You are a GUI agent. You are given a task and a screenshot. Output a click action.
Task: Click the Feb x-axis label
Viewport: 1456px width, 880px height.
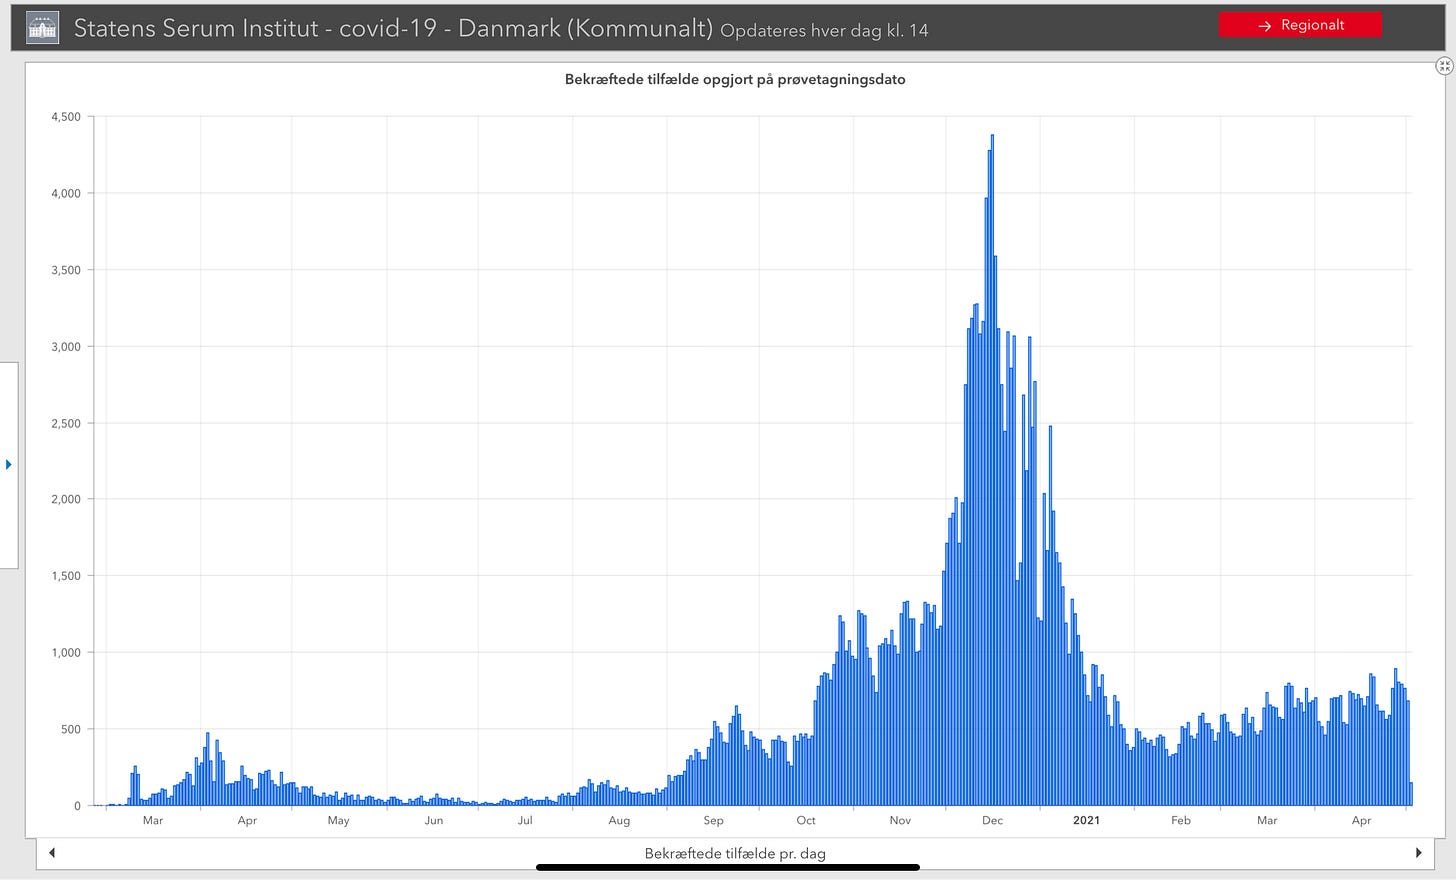pos(1181,820)
